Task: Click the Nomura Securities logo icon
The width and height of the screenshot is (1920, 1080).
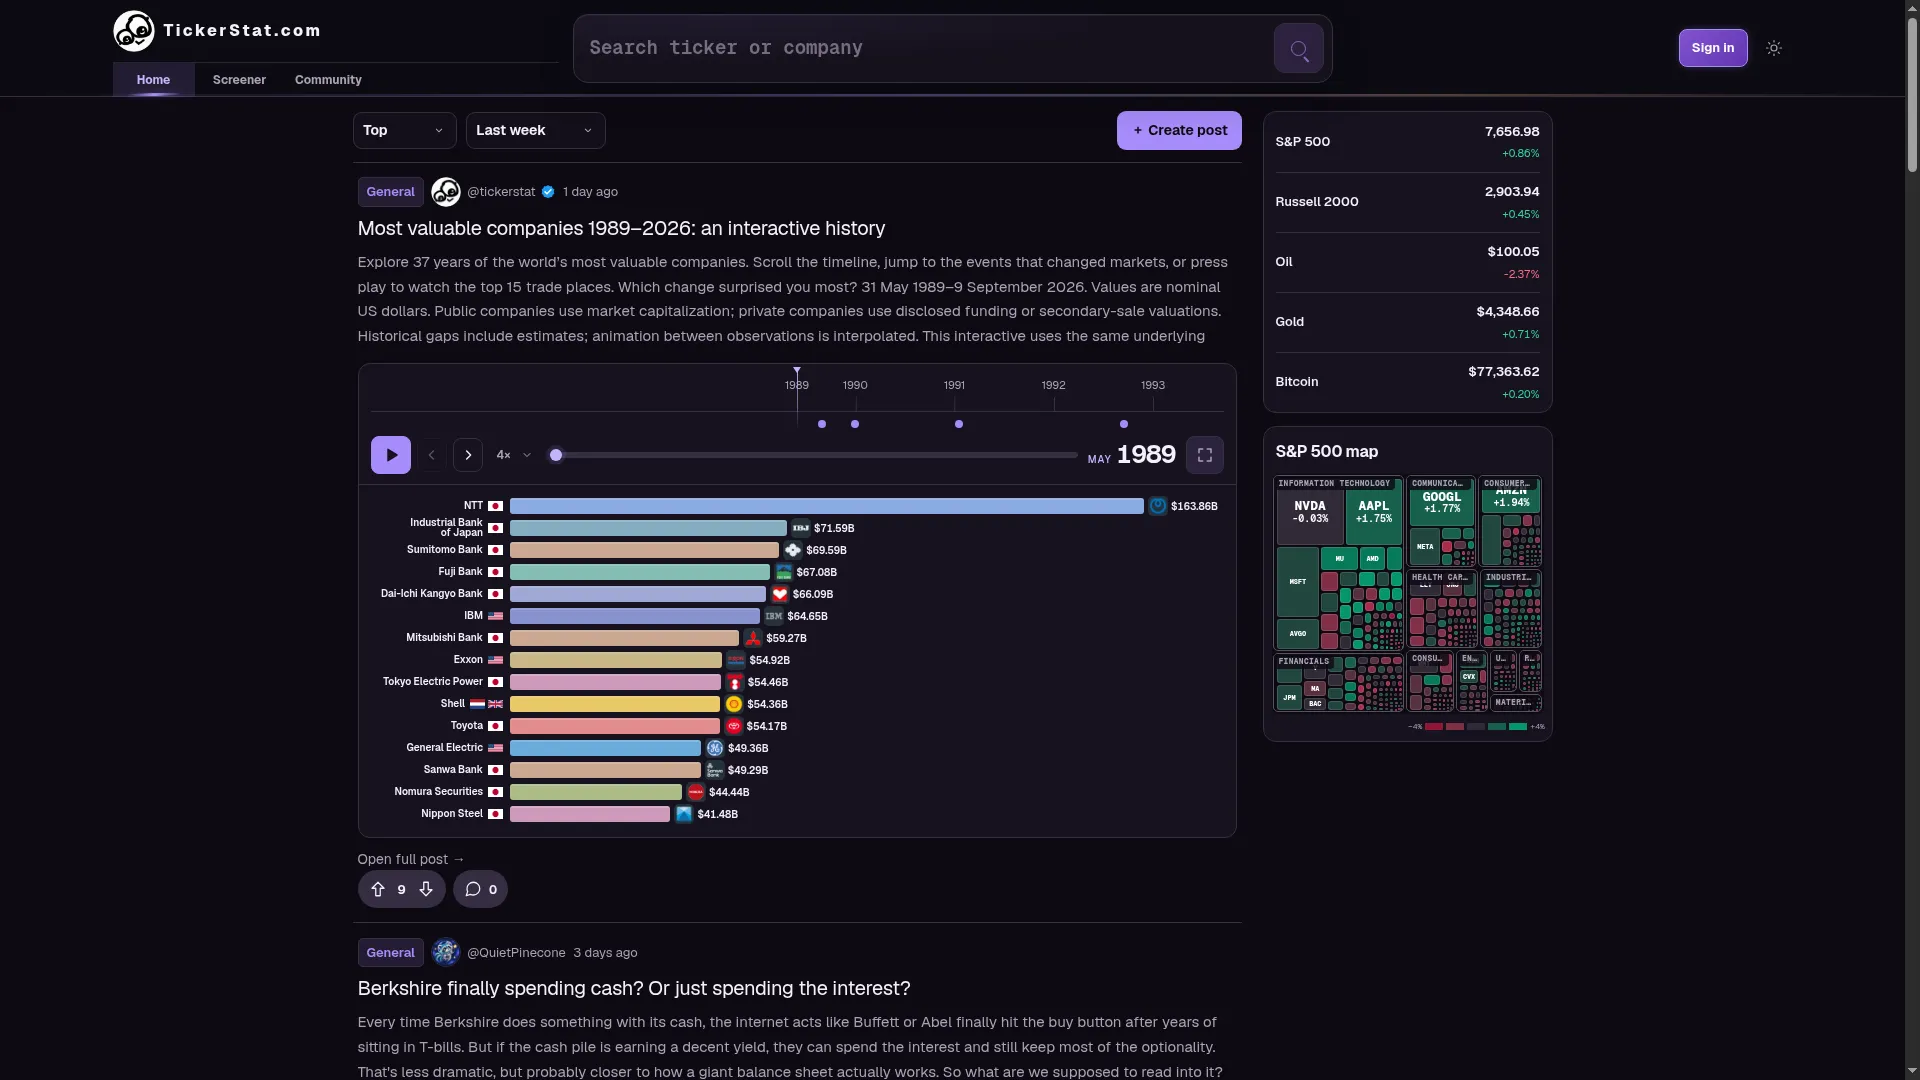Action: tap(695, 792)
